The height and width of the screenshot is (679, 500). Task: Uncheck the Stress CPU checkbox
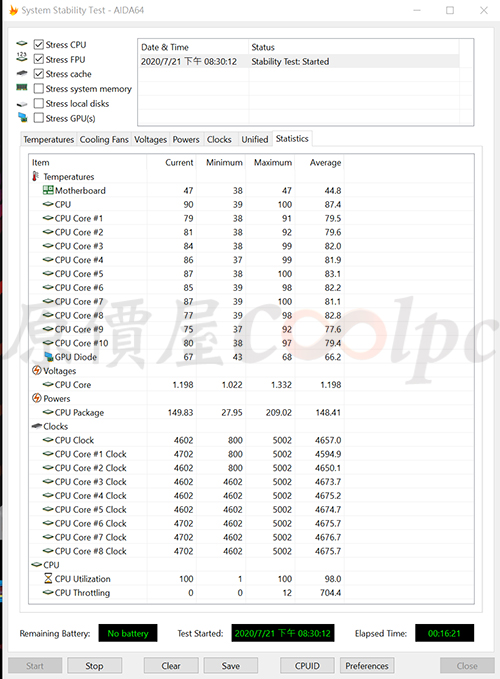[39, 45]
